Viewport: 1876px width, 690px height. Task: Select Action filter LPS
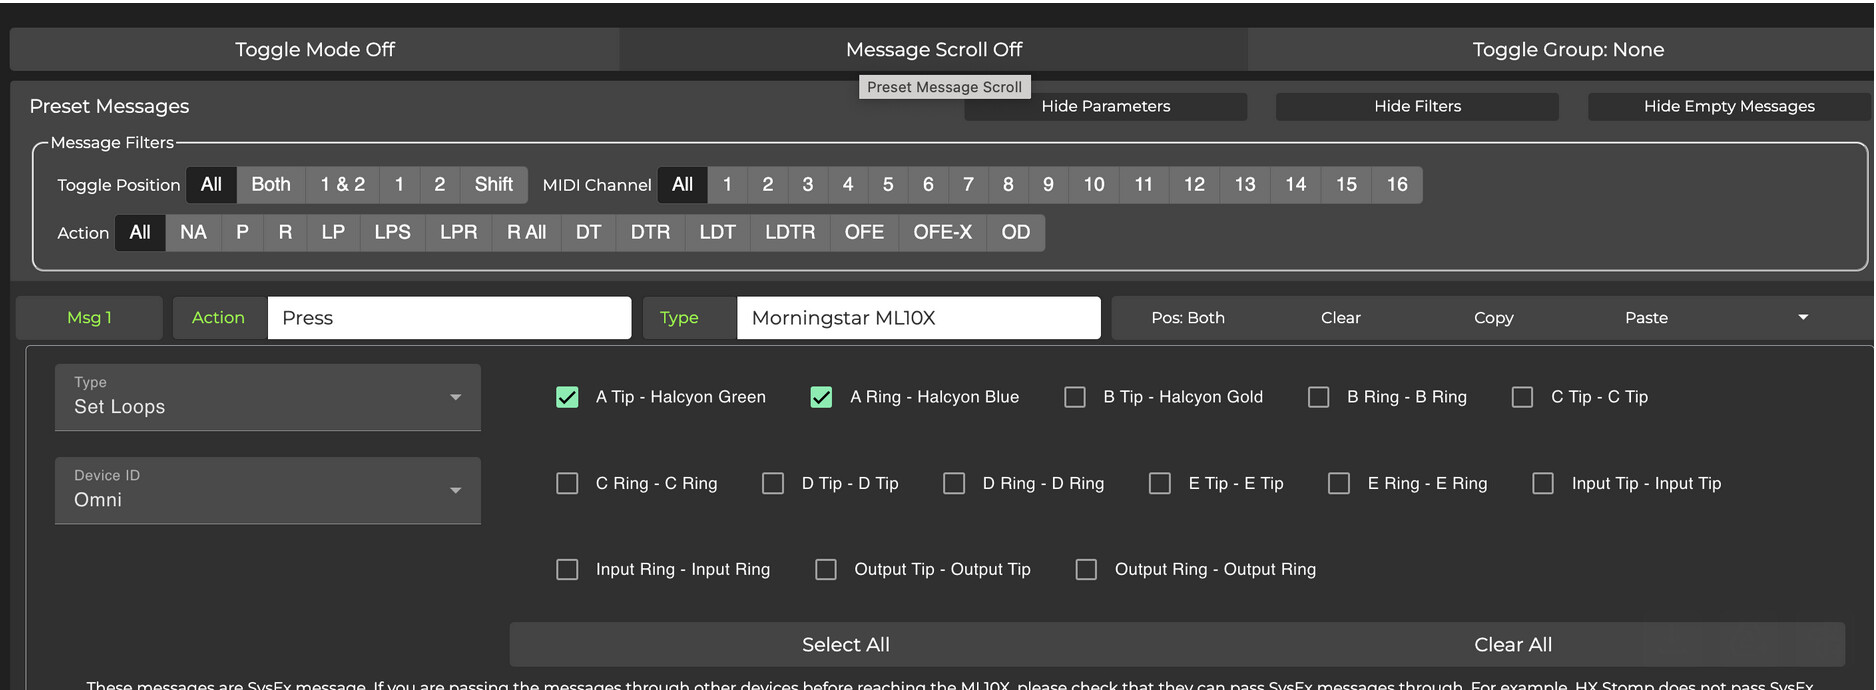click(x=392, y=232)
